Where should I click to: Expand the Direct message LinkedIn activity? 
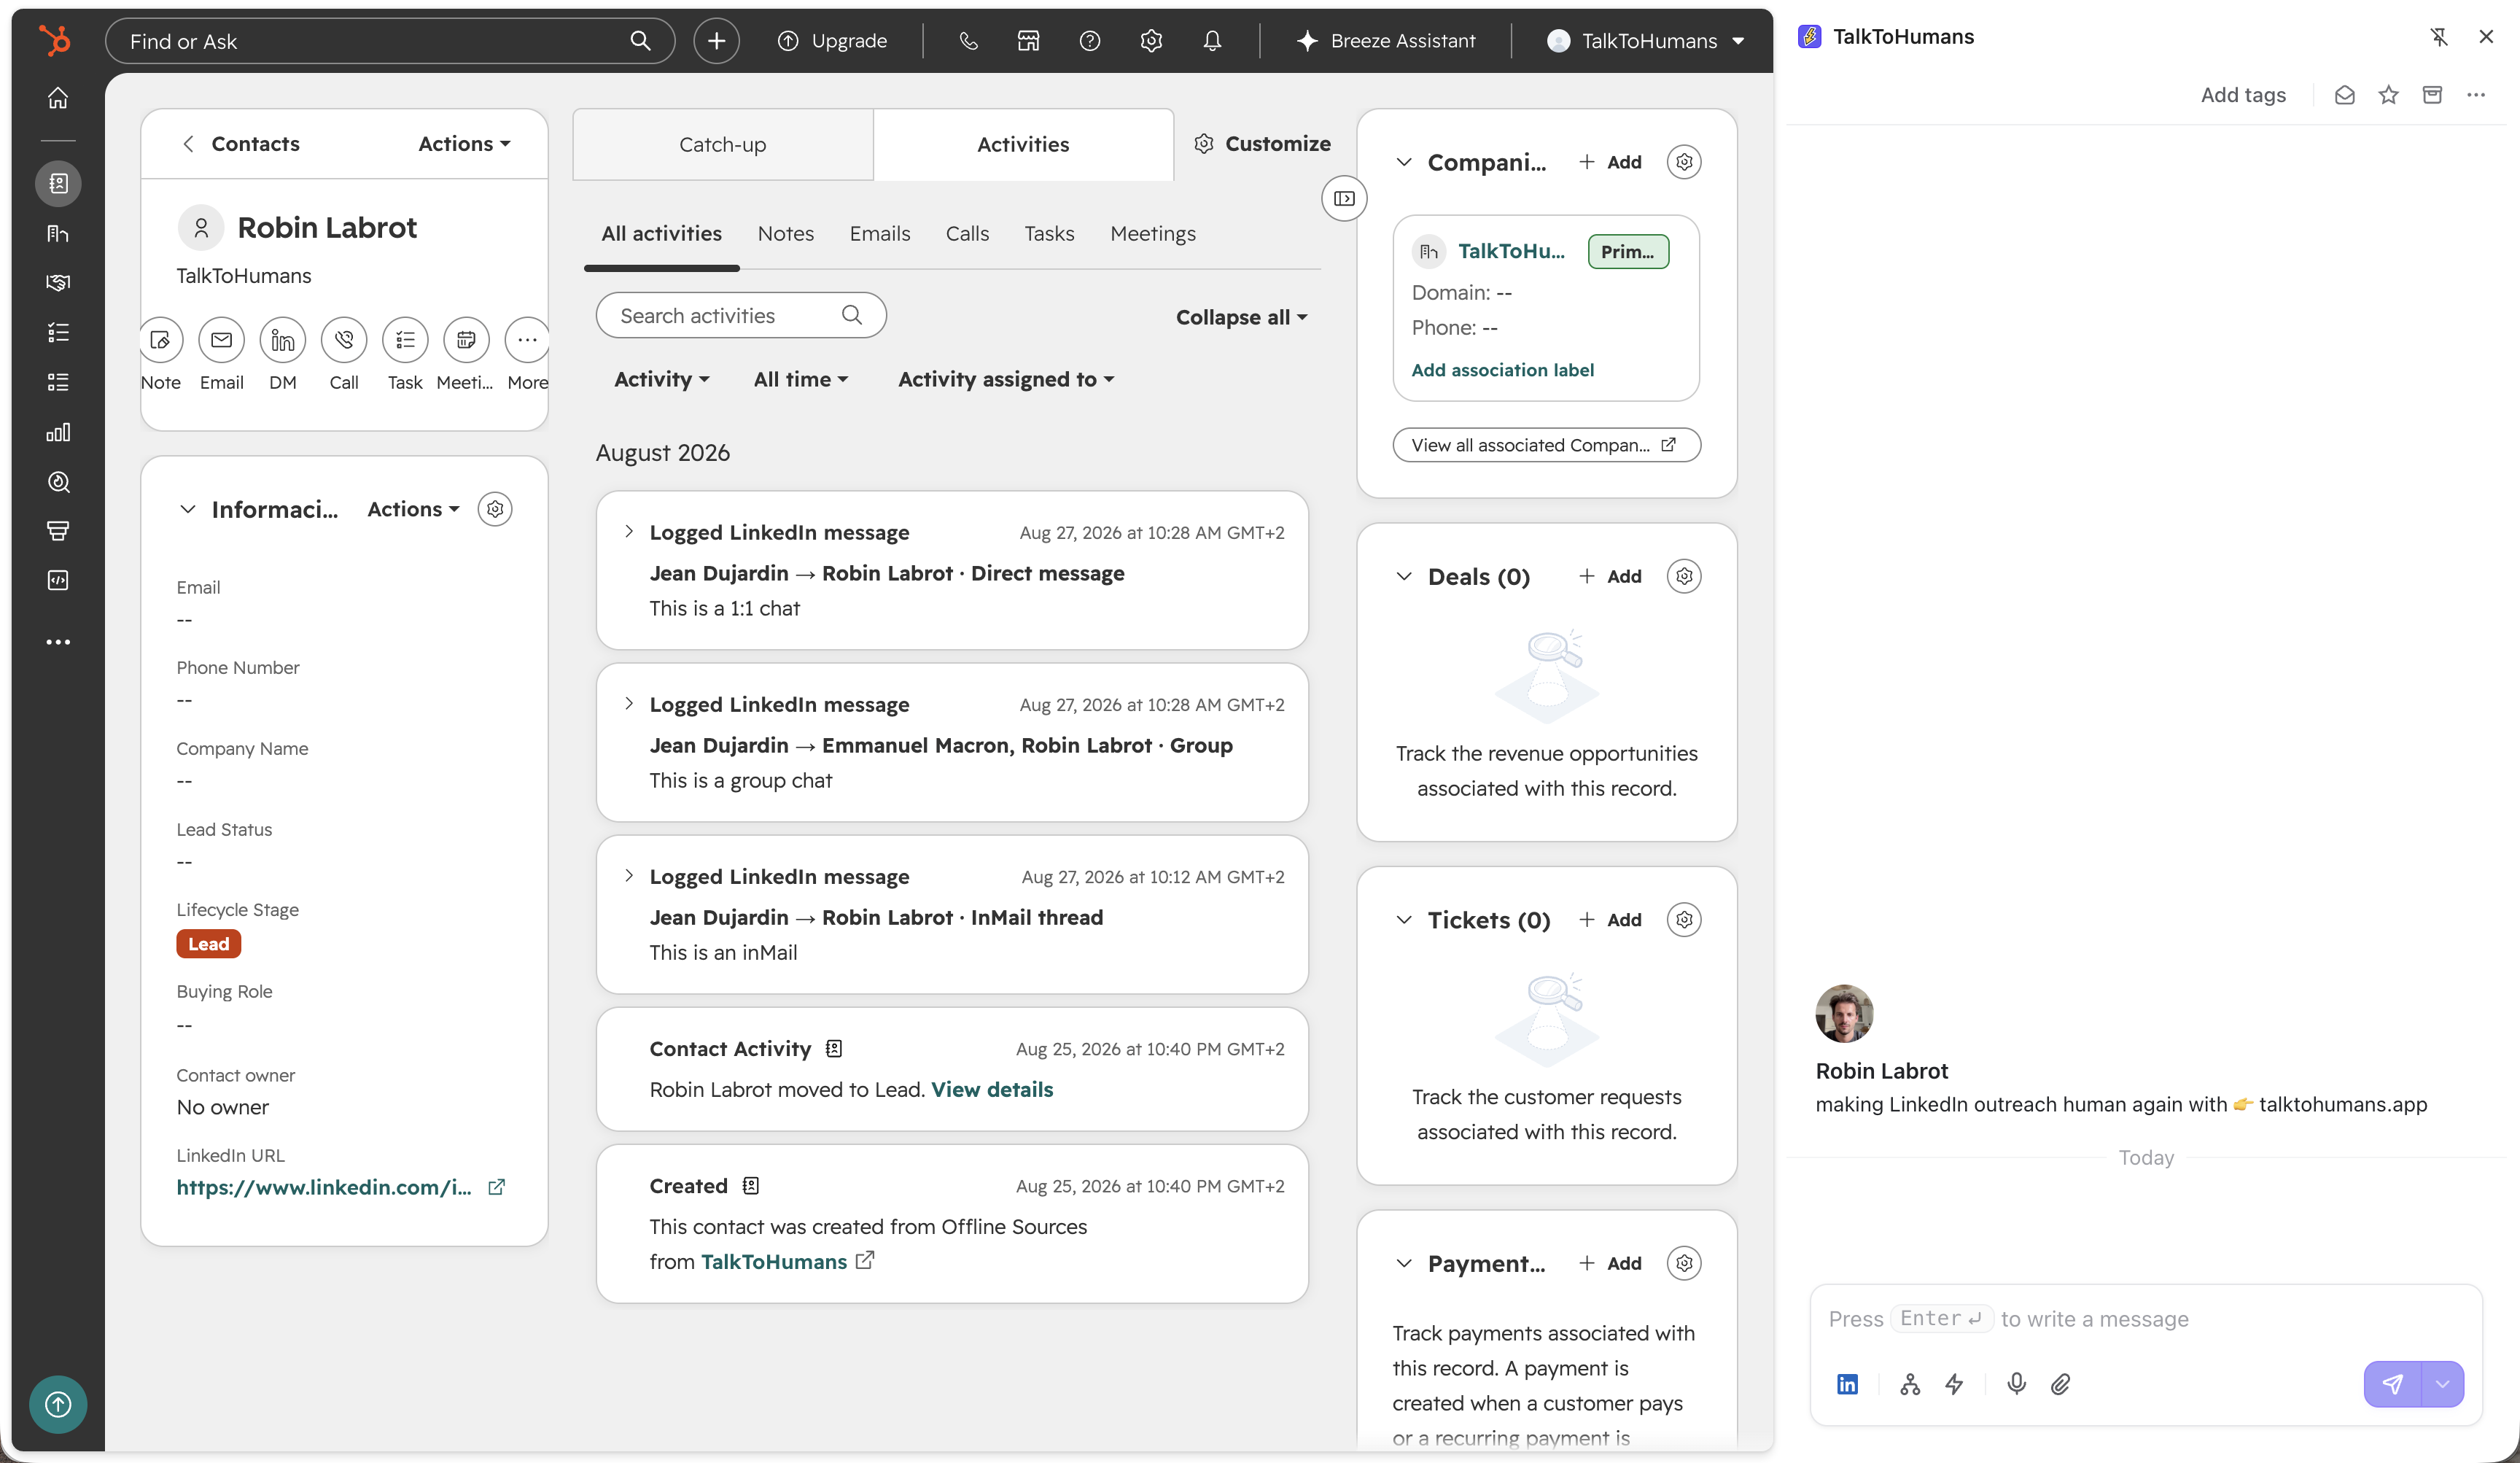point(629,532)
